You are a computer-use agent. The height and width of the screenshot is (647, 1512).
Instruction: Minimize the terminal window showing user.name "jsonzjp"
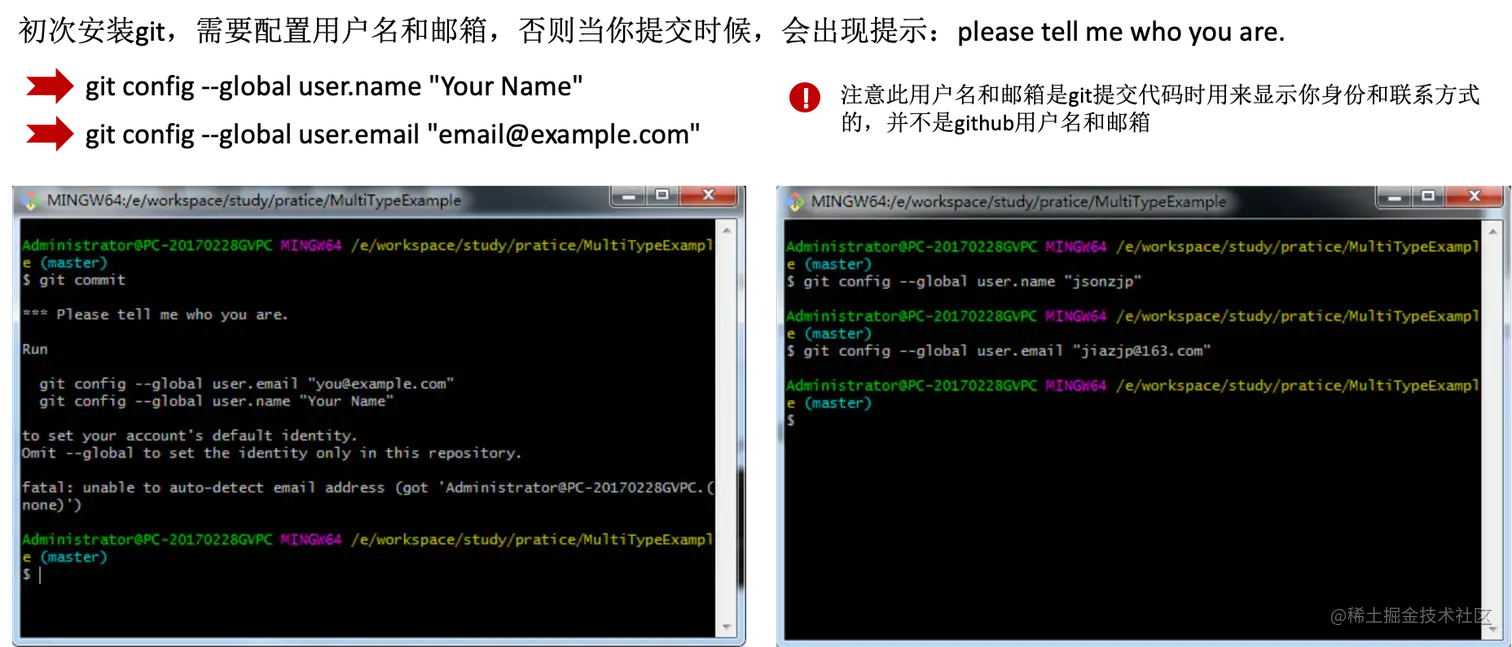click(x=1394, y=197)
